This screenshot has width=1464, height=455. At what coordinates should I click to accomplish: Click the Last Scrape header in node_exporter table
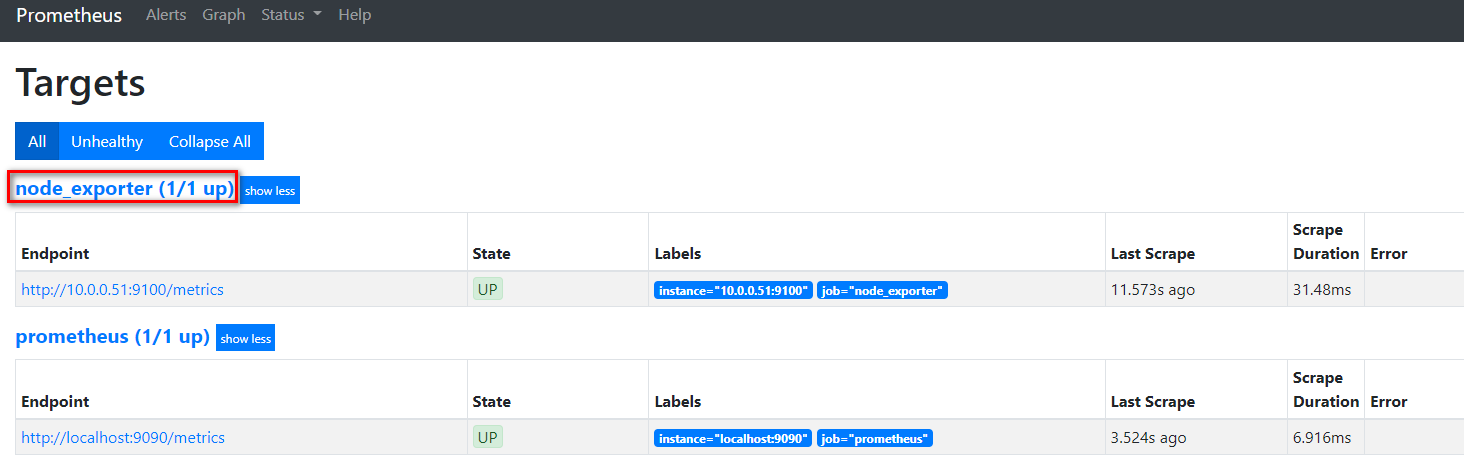coord(1153,254)
